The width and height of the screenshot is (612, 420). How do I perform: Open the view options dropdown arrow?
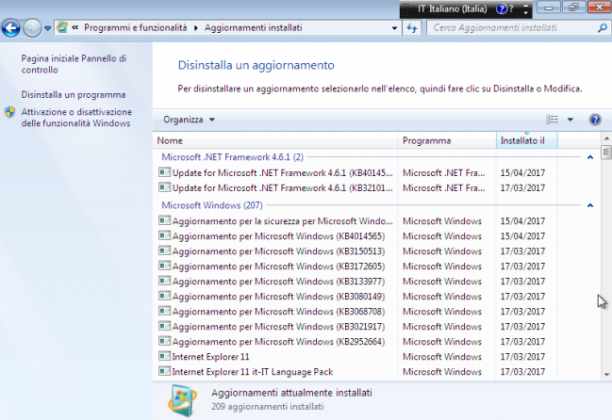coord(570,119)
